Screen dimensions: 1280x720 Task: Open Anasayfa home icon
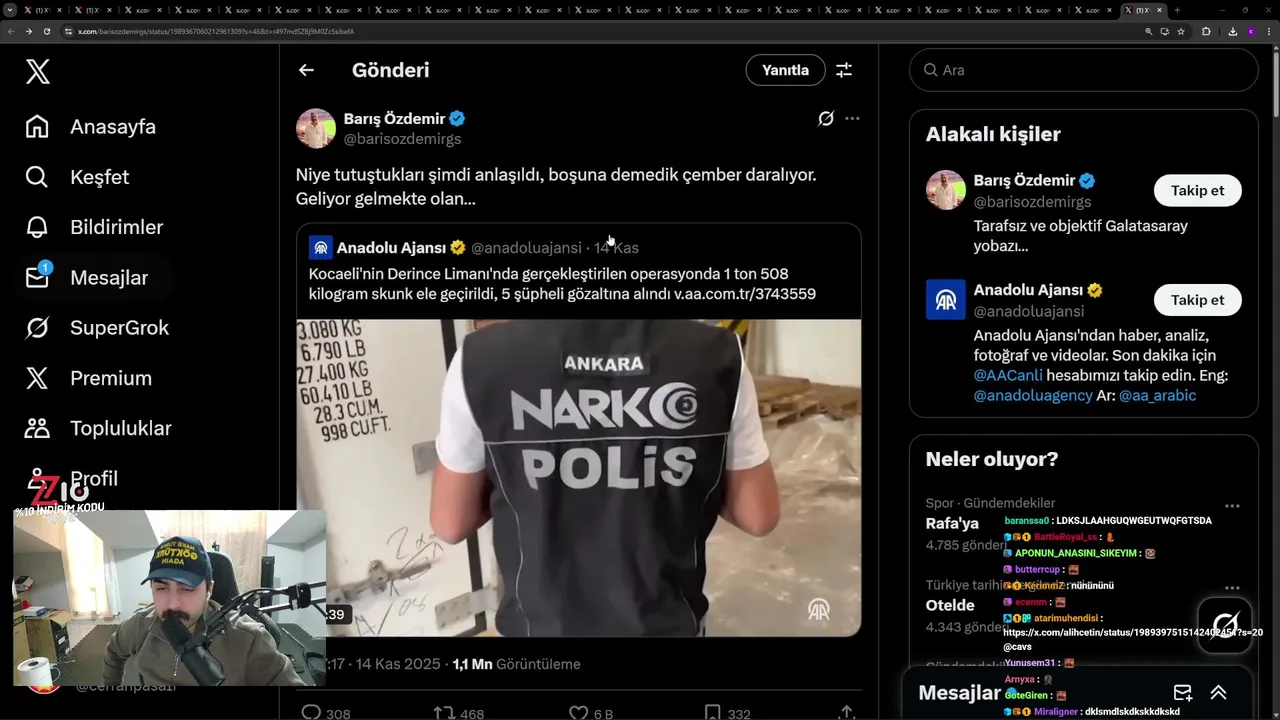coord(37,126)
